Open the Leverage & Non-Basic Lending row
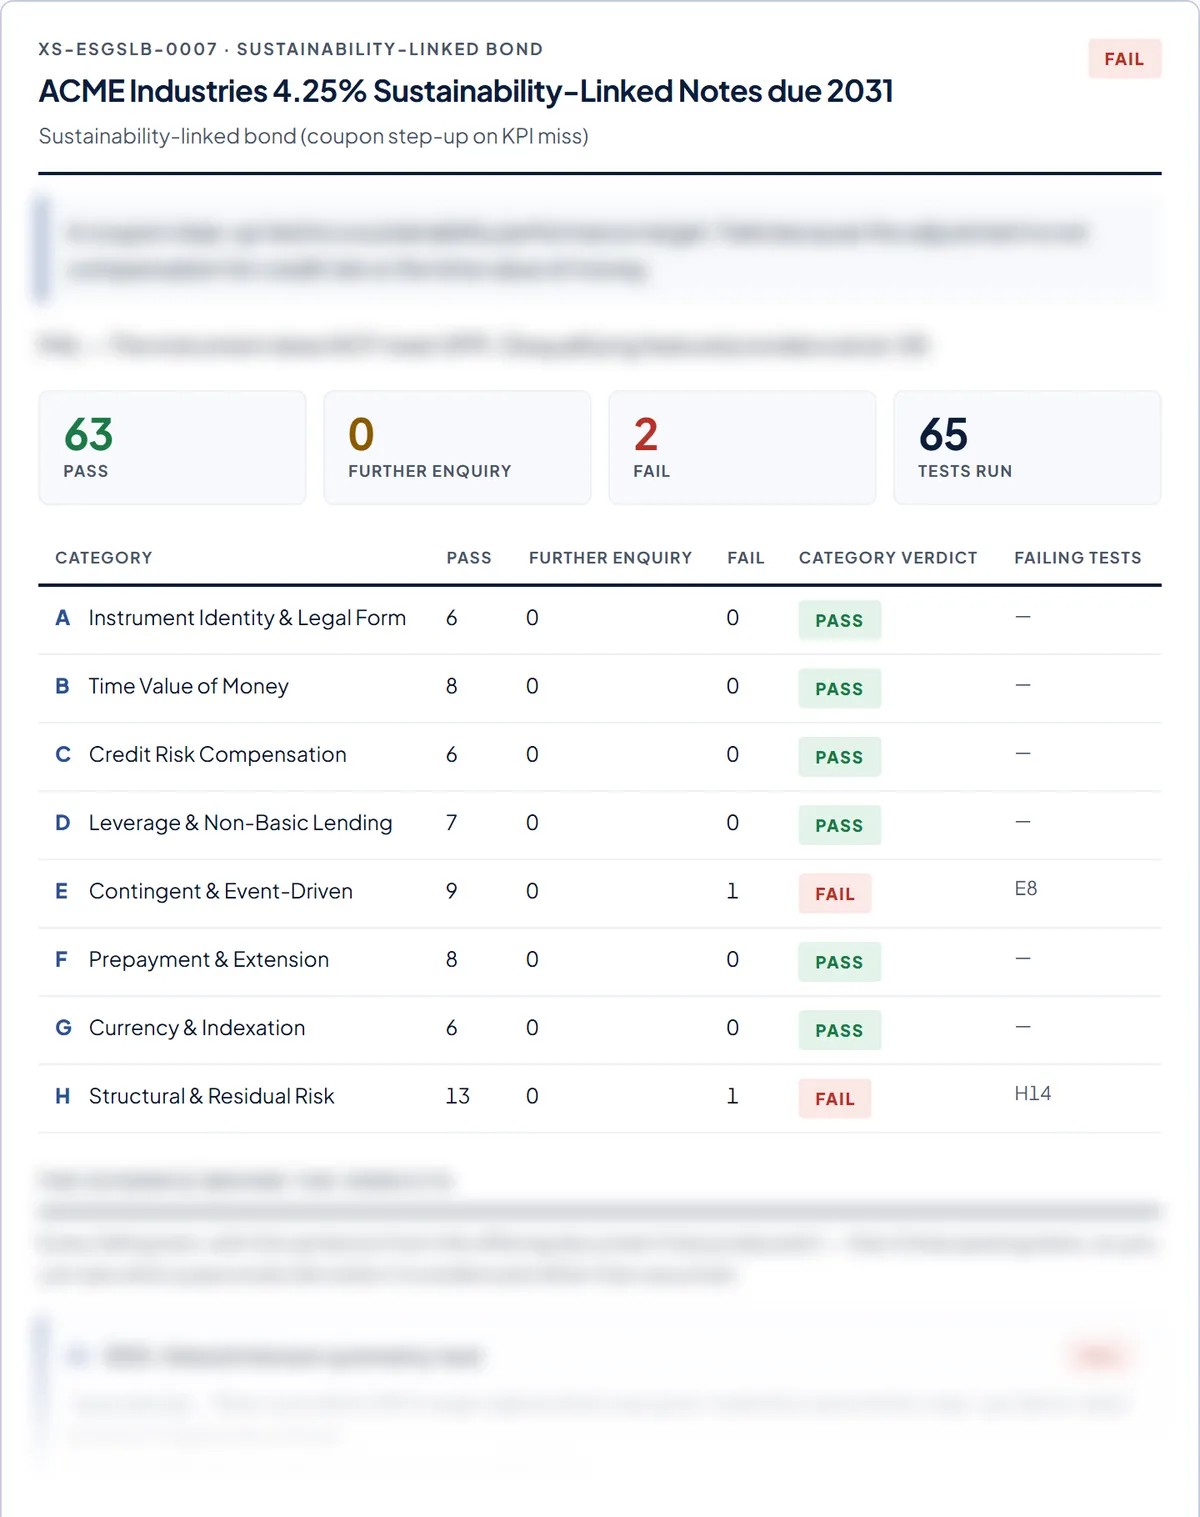Image resolution: width=1200 pixels, height=1517 pixels. (600, 825)
